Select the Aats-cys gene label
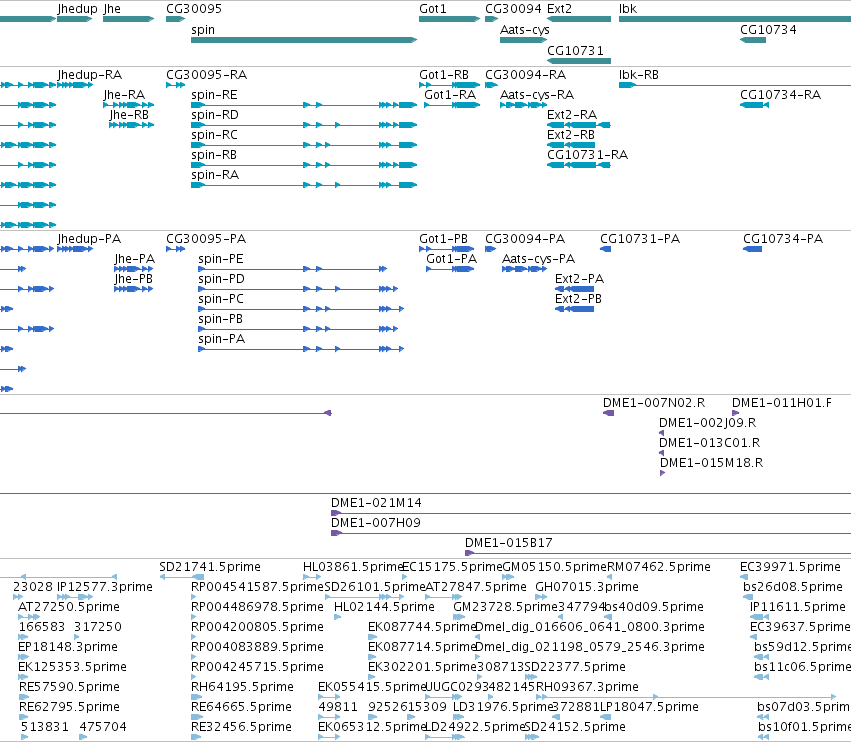The image size is (851, 742). 525,30
